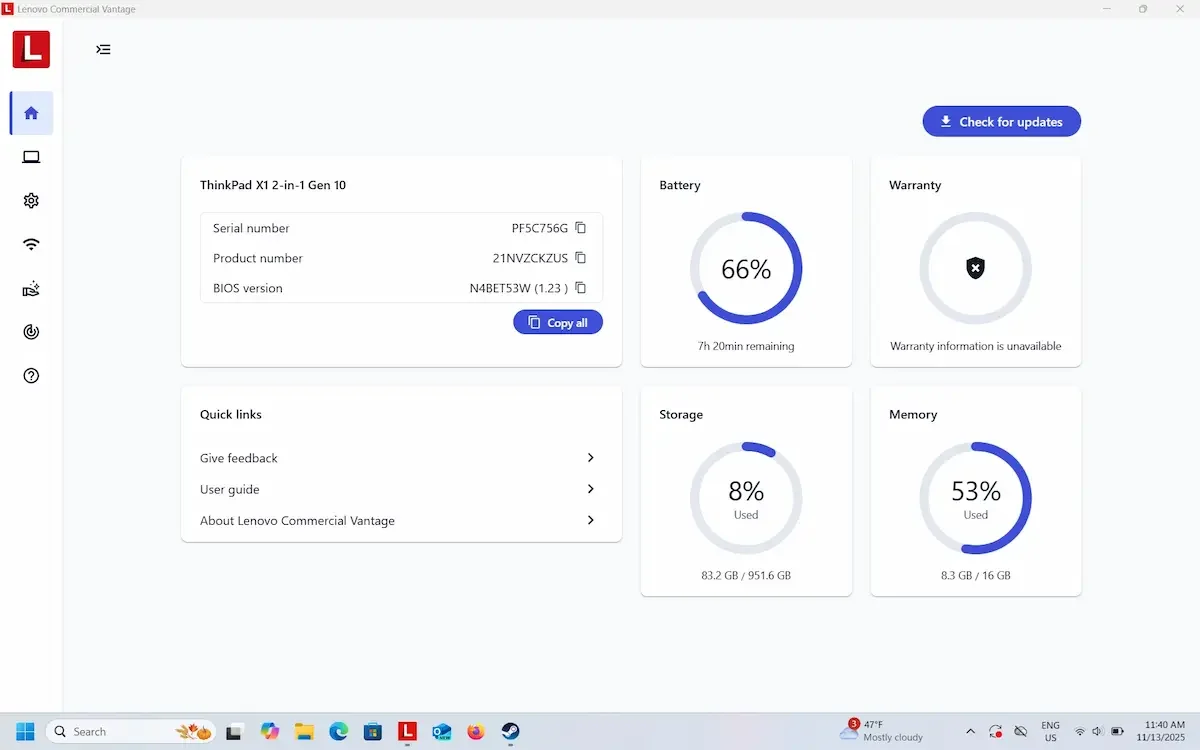Image resolution: width=1200 pixels, height=750 pixels.
Task: Click Check for updates button
Action: click(1001, 121)
